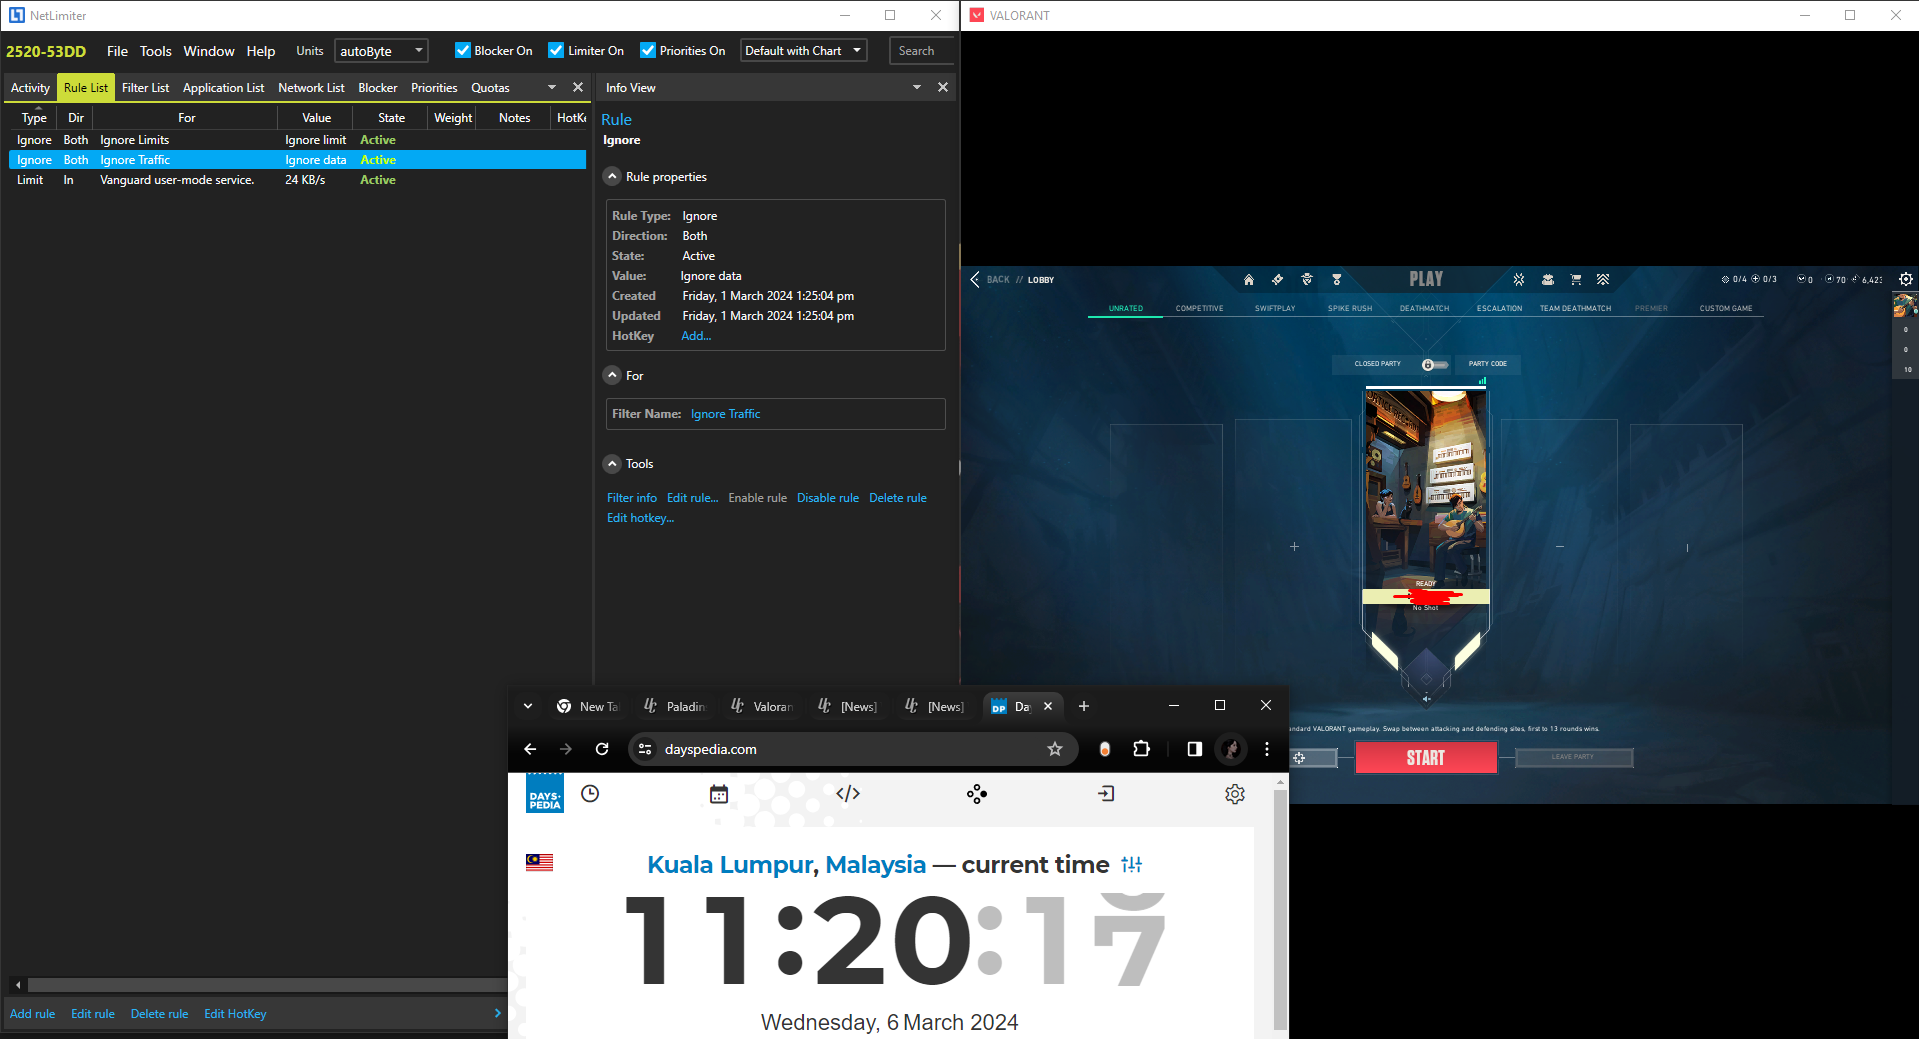This screenshot has height=1039, width=1919.
Task: Collapse Tools section in Info View
Action: click(x=613, y=464)
